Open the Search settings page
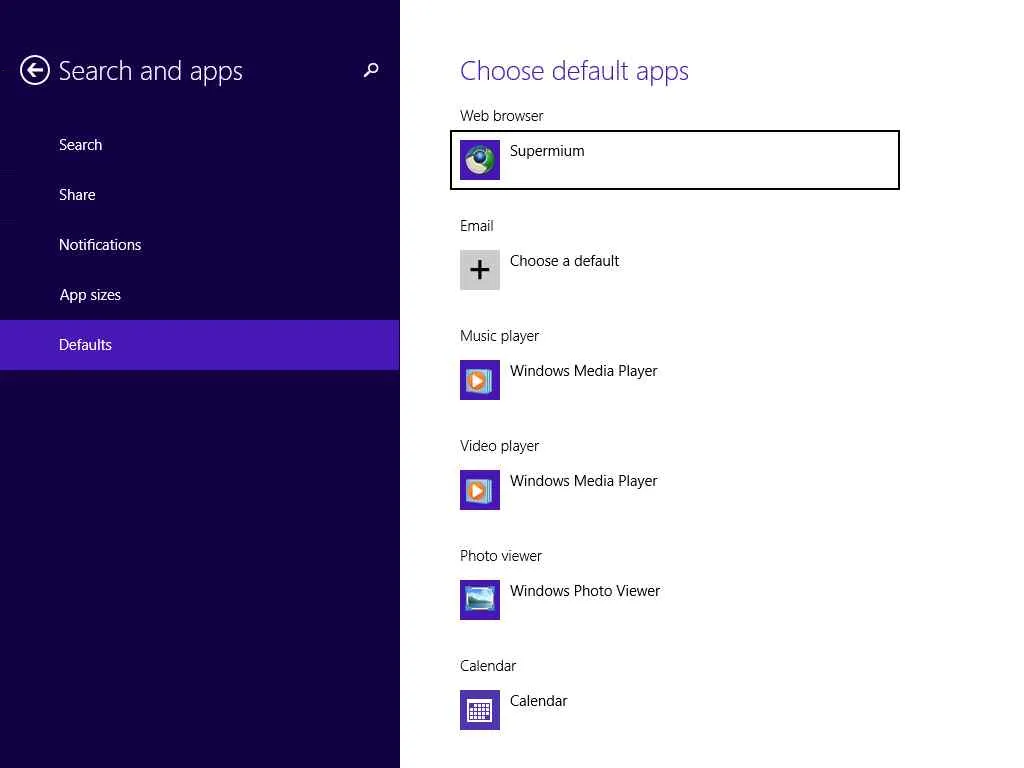 [81, 145]
